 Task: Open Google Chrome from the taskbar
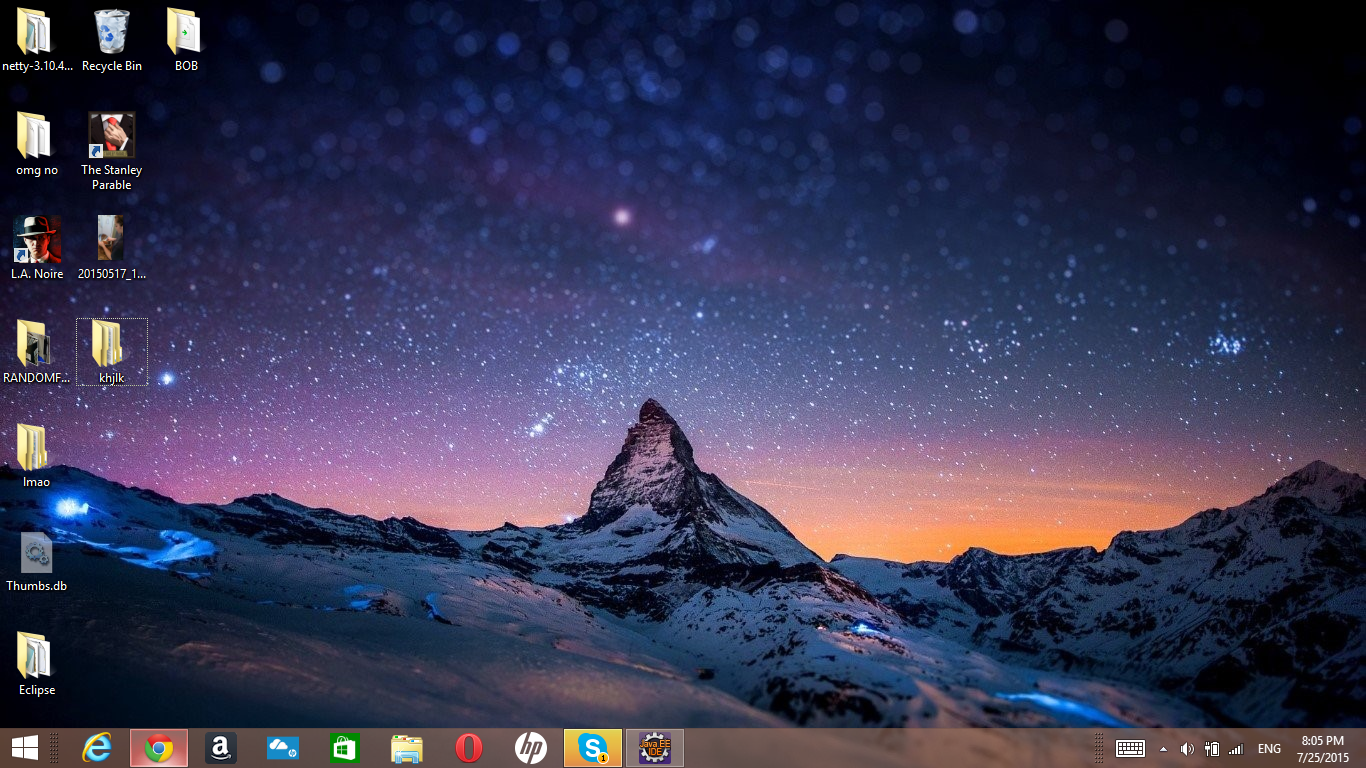coord(158,748)
